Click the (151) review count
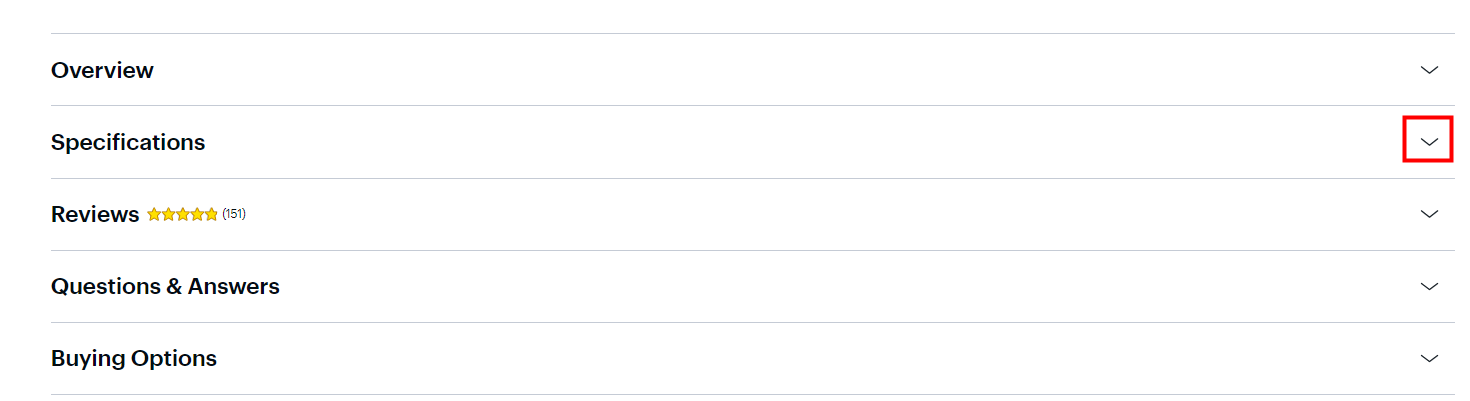Screen dimensions: 1470x401 point(234,214)
